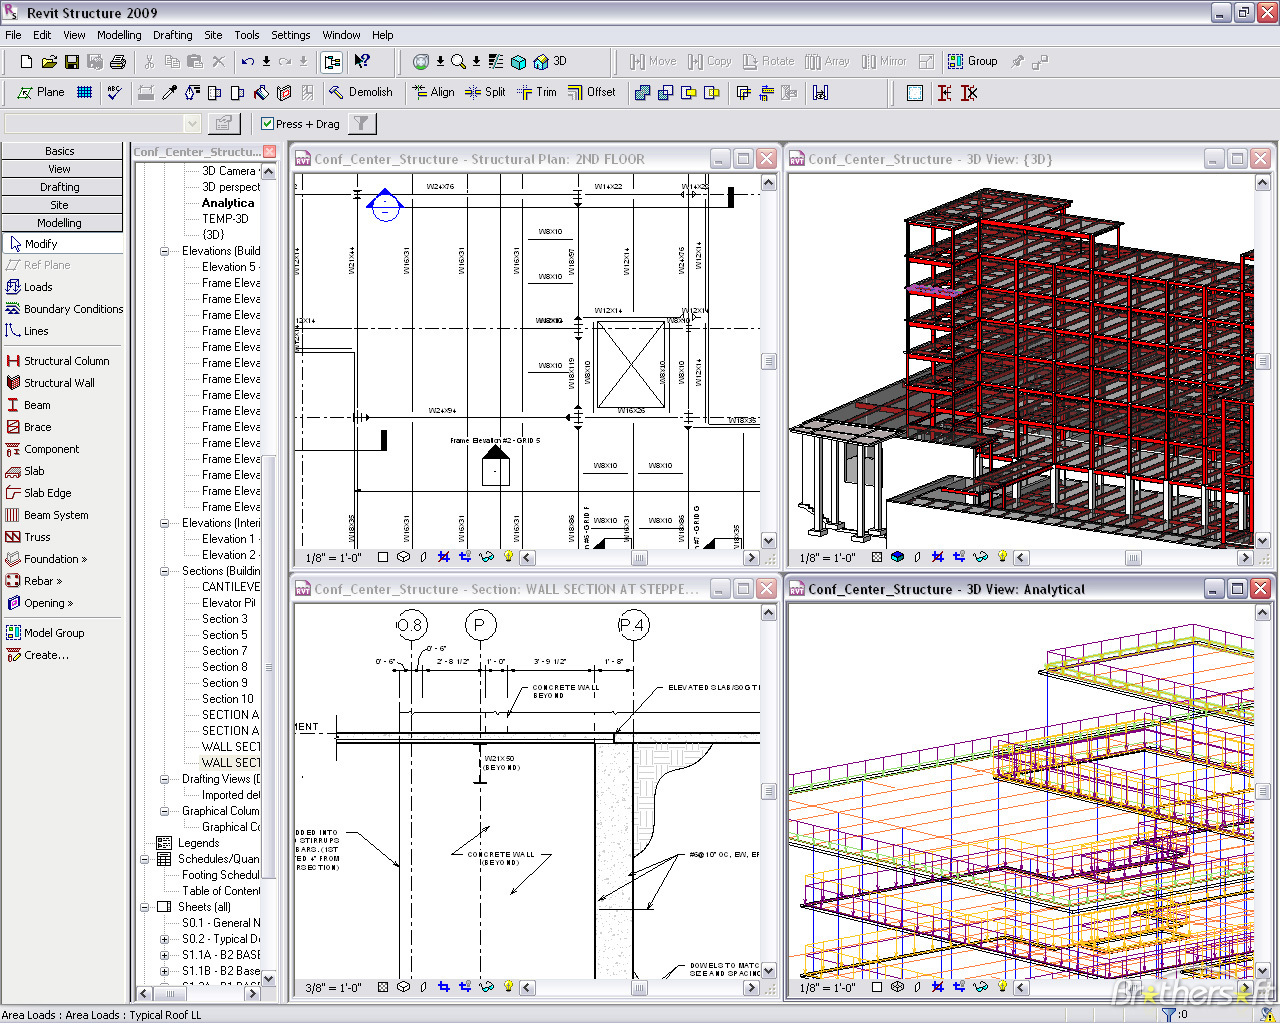The width and height of the screenshot is (1280, 1024).
Task: Select the Structural Wall tool
Action: pos(59,383)
